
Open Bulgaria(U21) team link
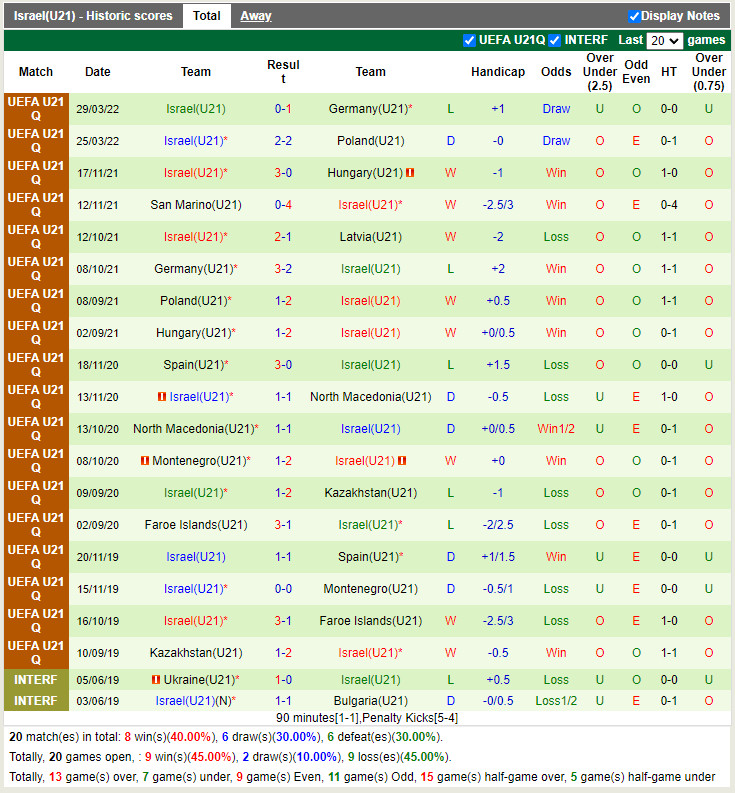371,701
